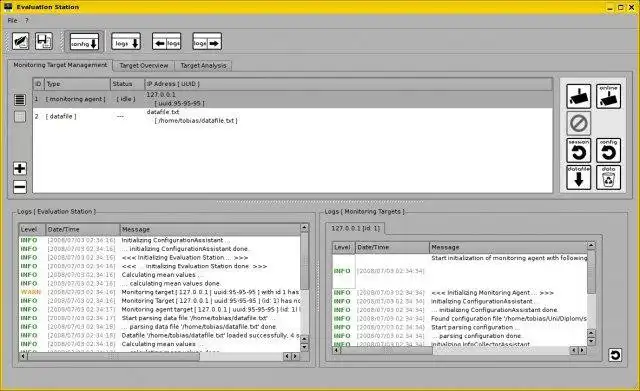Viewport: 640px width, 391px height.
Task: Click the toolbar drag handle before config button
Action: (x=62, y=42)
